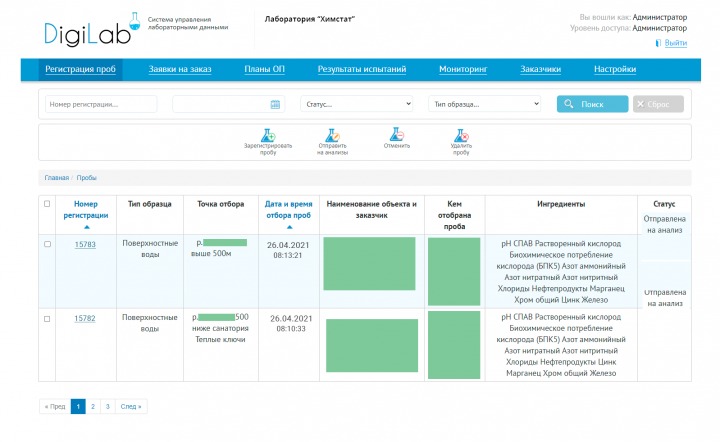
Task: Open the Заявки на заказ tab
Action: click(180, 69)
